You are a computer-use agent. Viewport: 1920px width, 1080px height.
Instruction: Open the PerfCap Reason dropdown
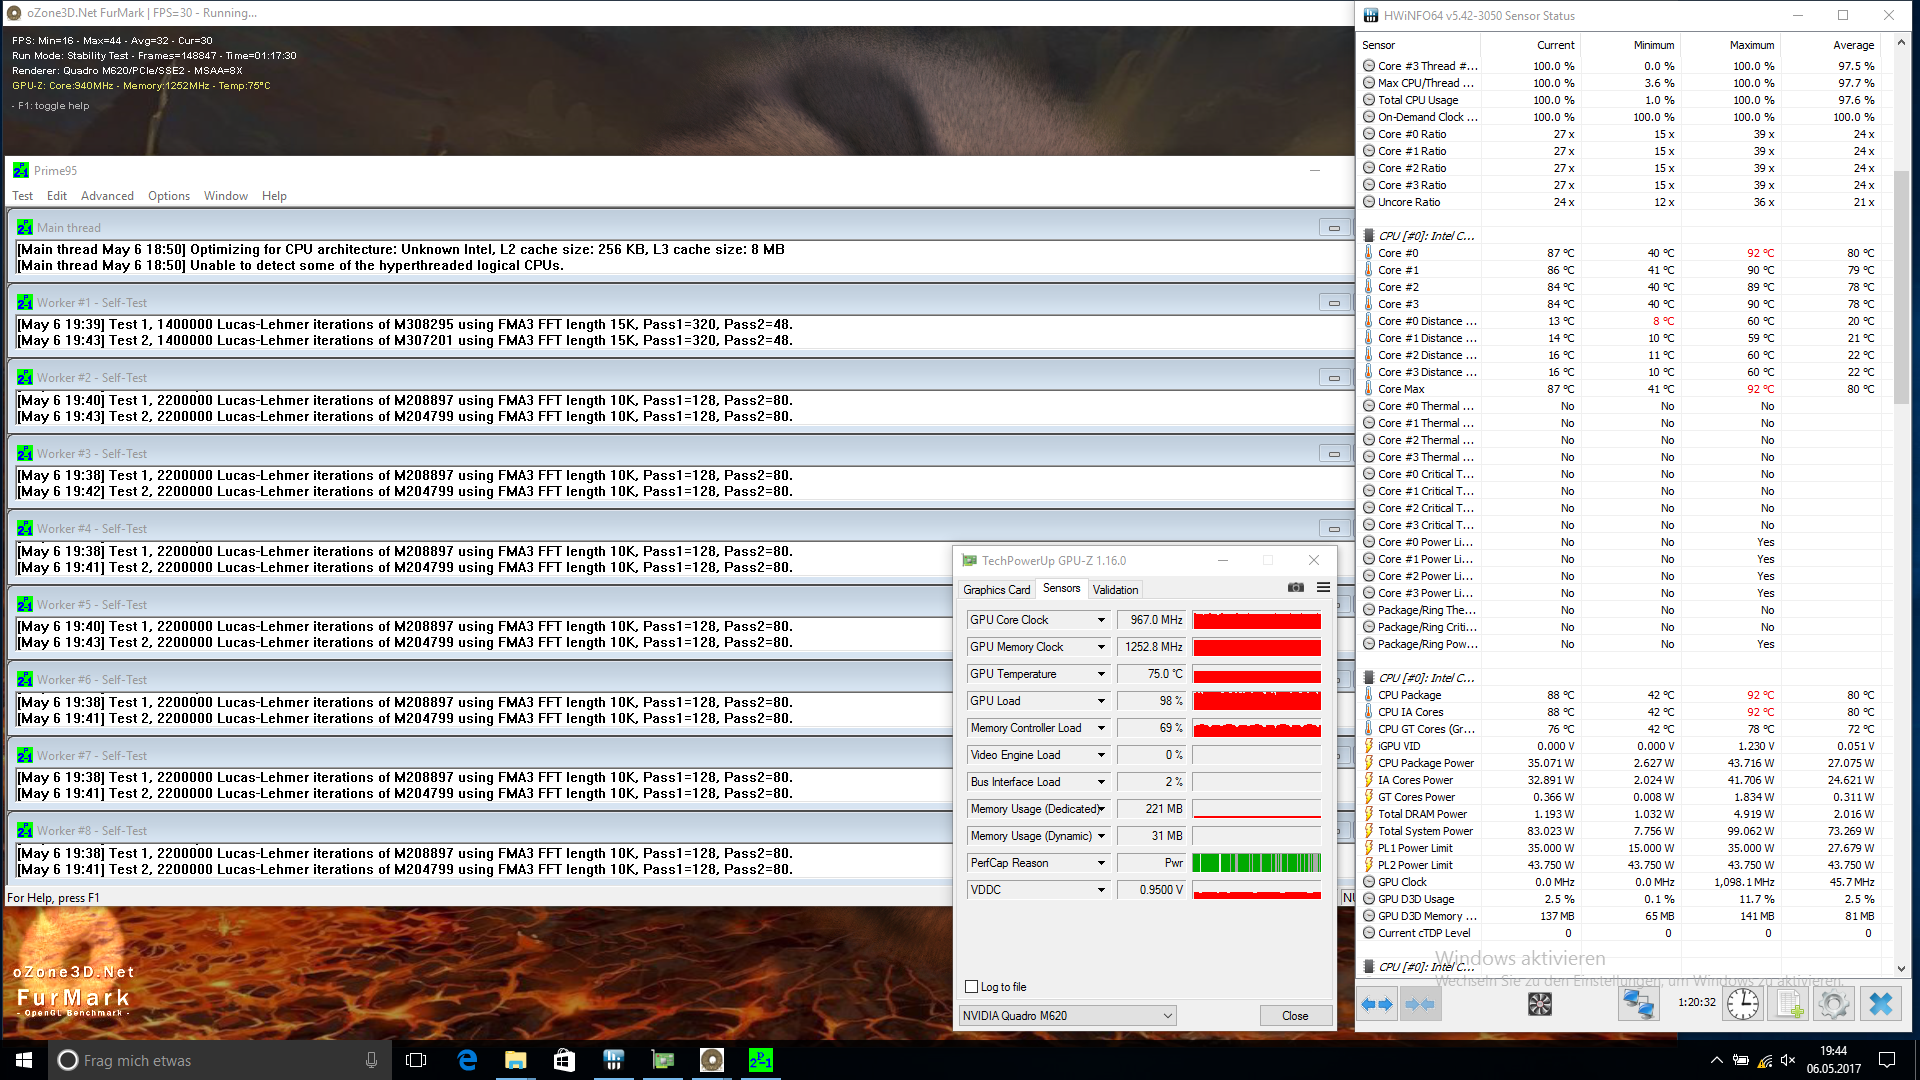(x=1101, y=863)
